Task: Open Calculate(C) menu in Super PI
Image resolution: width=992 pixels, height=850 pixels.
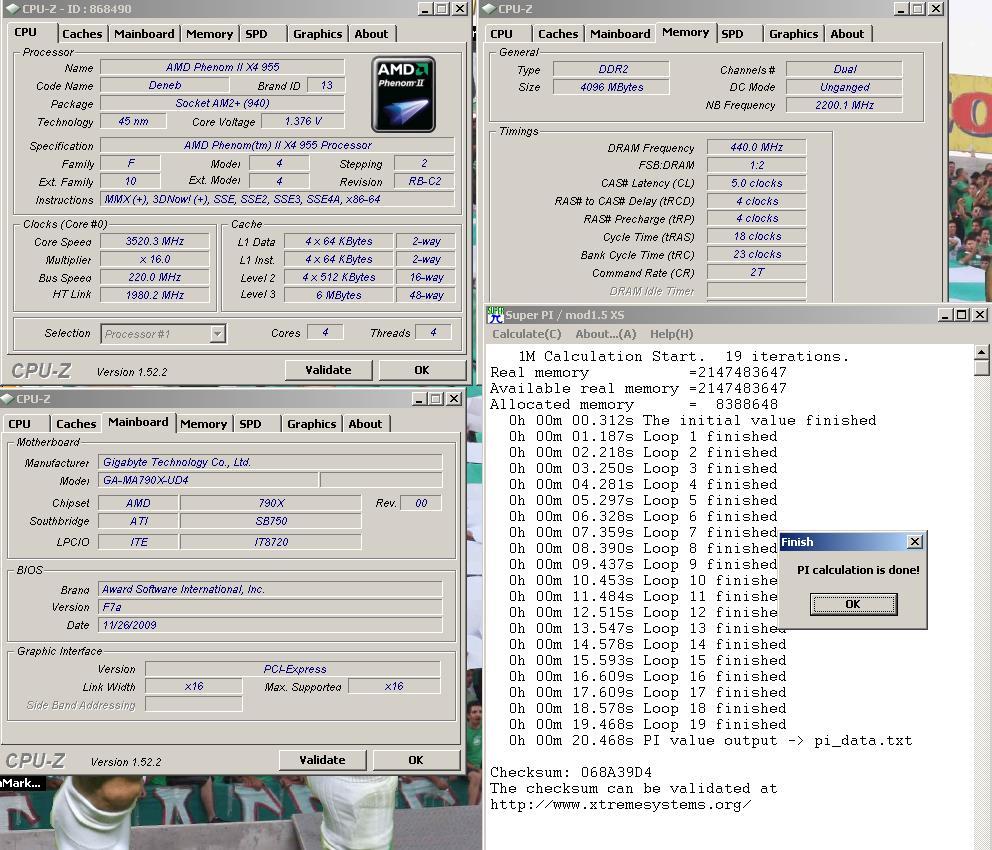Action: coord(526,334)
